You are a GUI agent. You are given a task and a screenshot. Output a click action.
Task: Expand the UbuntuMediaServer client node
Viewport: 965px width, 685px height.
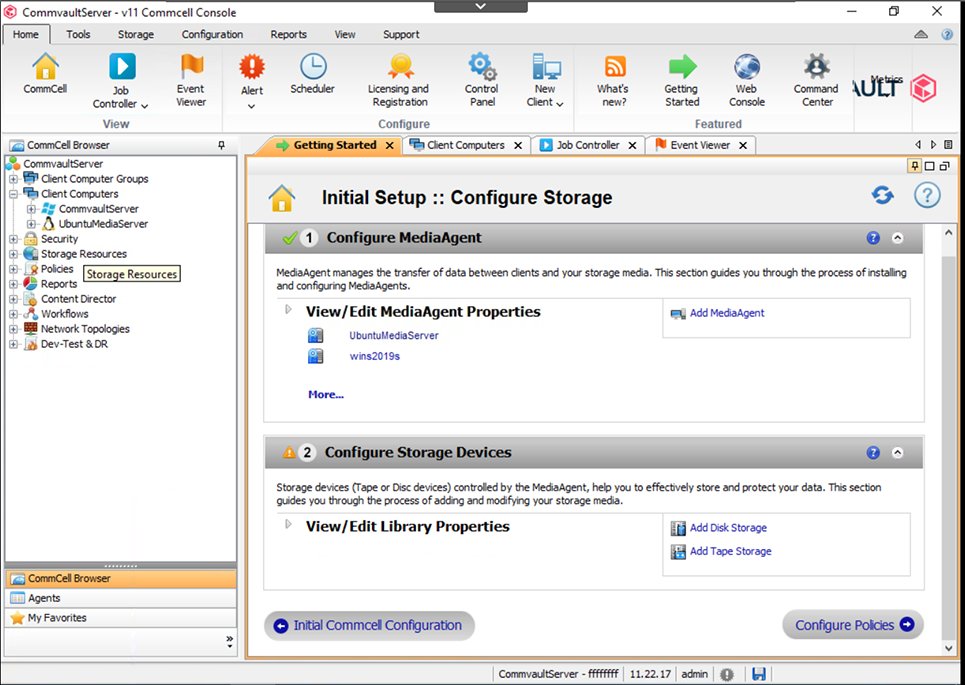tap(31, 224)
